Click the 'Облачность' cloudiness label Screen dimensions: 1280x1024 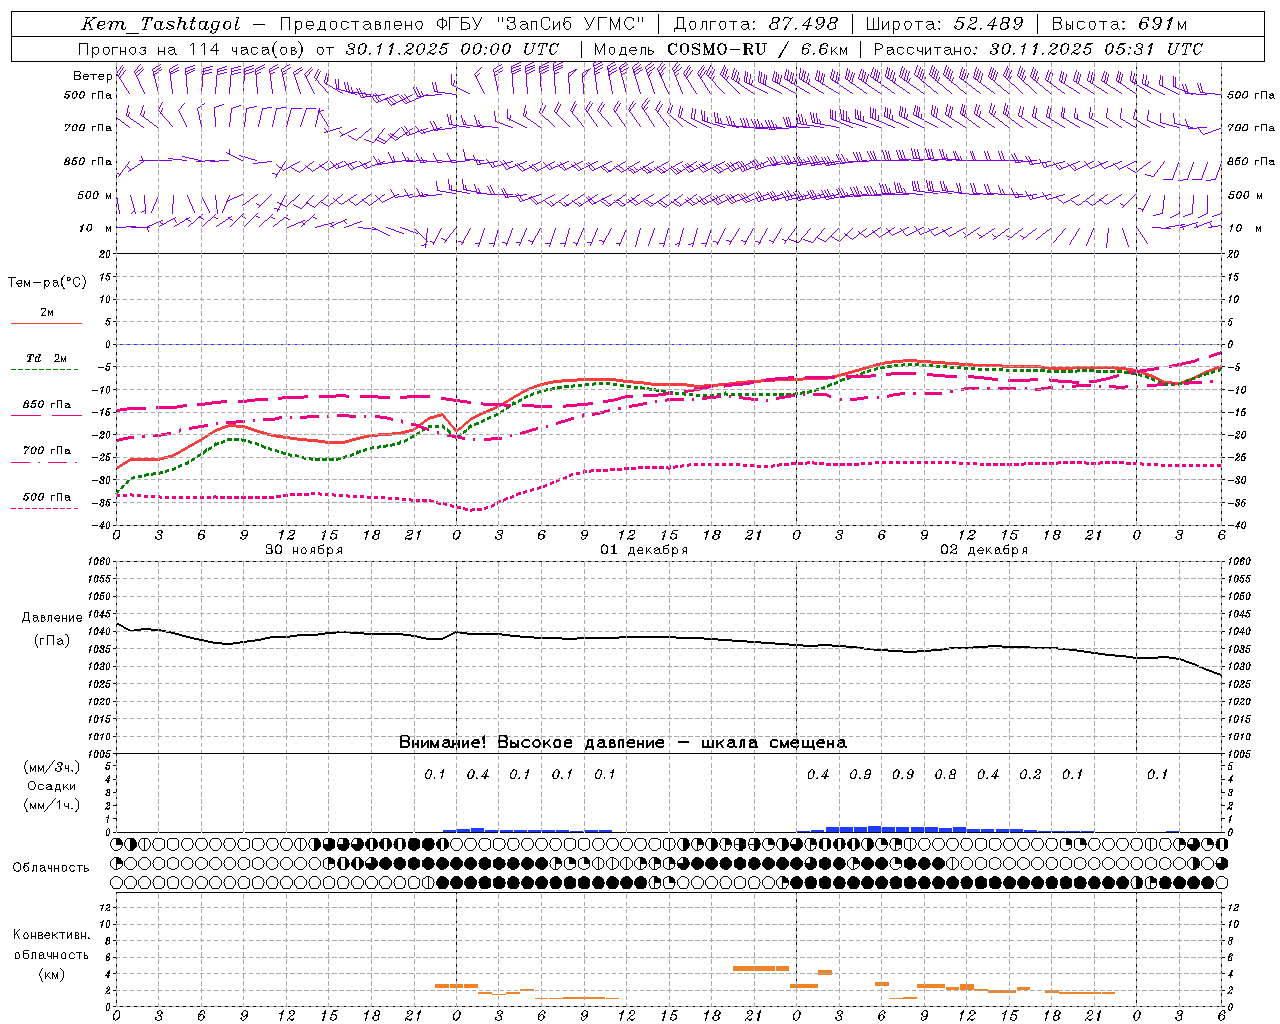tap(51, 867)
